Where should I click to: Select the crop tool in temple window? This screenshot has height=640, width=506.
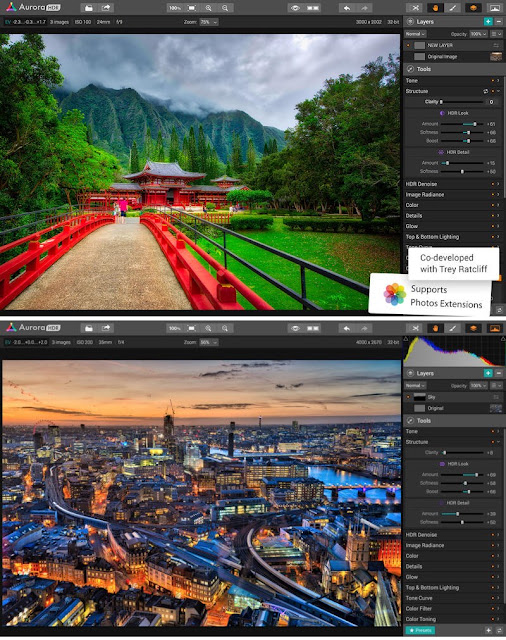tap(415, 8)
